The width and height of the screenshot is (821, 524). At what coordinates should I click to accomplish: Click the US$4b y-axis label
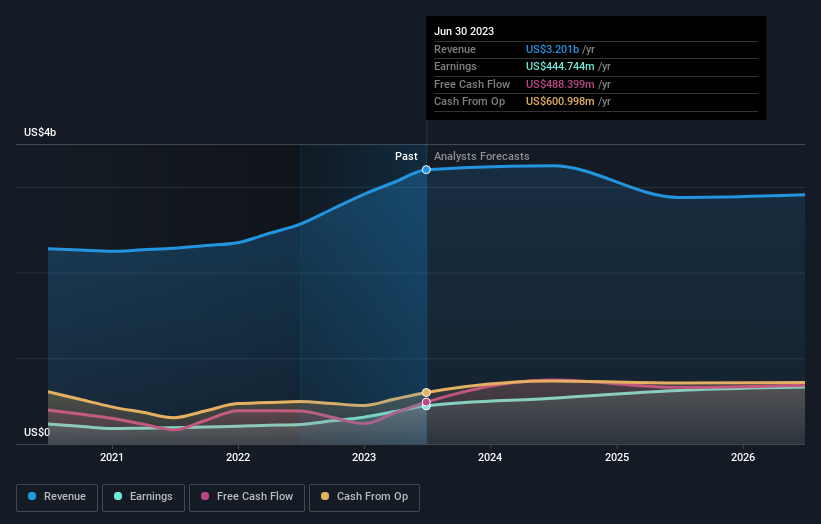pyautogui.click(x=40, y=132)
